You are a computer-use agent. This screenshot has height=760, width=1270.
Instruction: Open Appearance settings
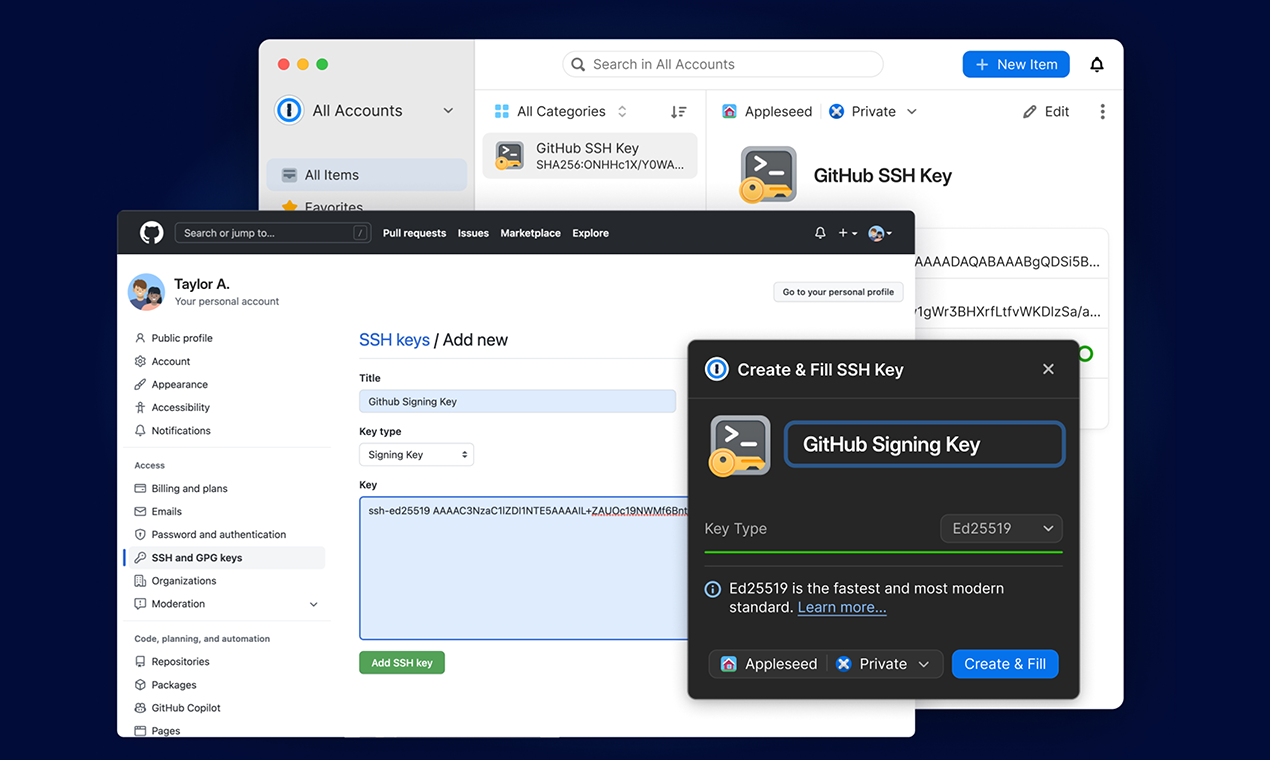pos(180,384)
